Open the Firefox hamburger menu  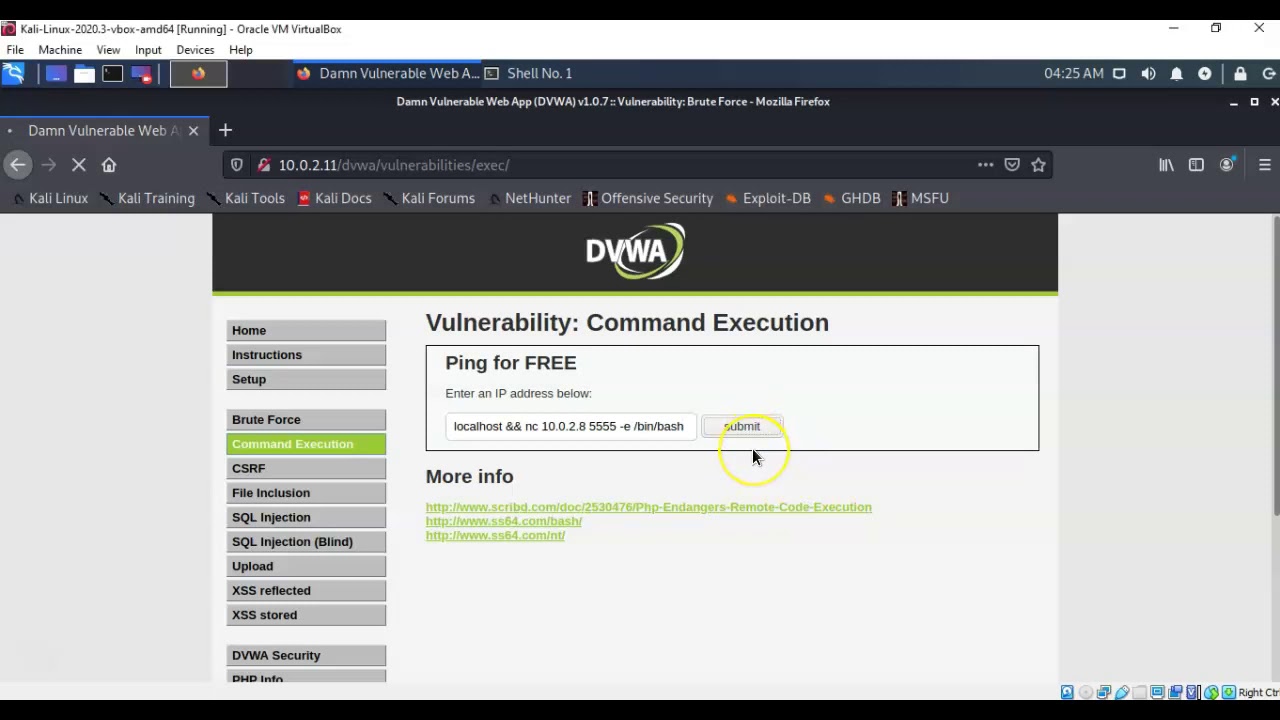[x=1265, y=165]
